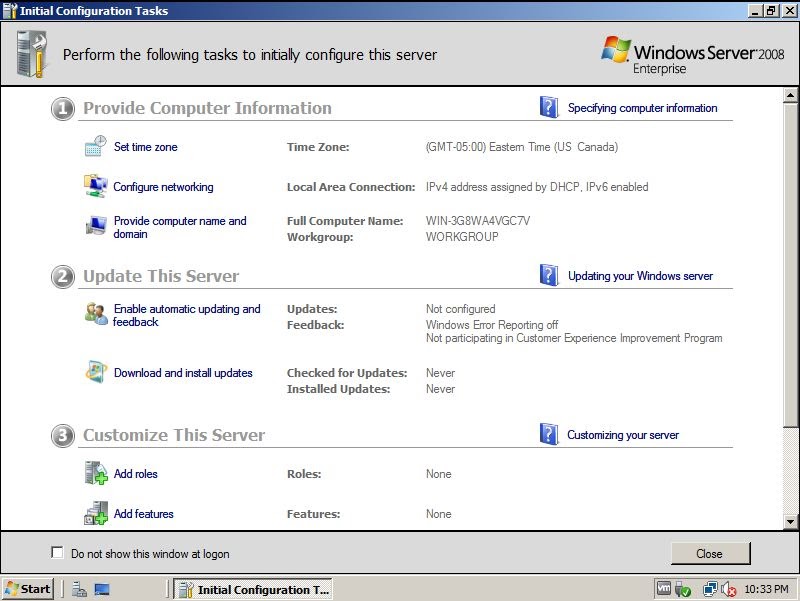This screenshot has height=601, width=800.
Task: Click the Provide Computer Information heading
Action: 207,108
